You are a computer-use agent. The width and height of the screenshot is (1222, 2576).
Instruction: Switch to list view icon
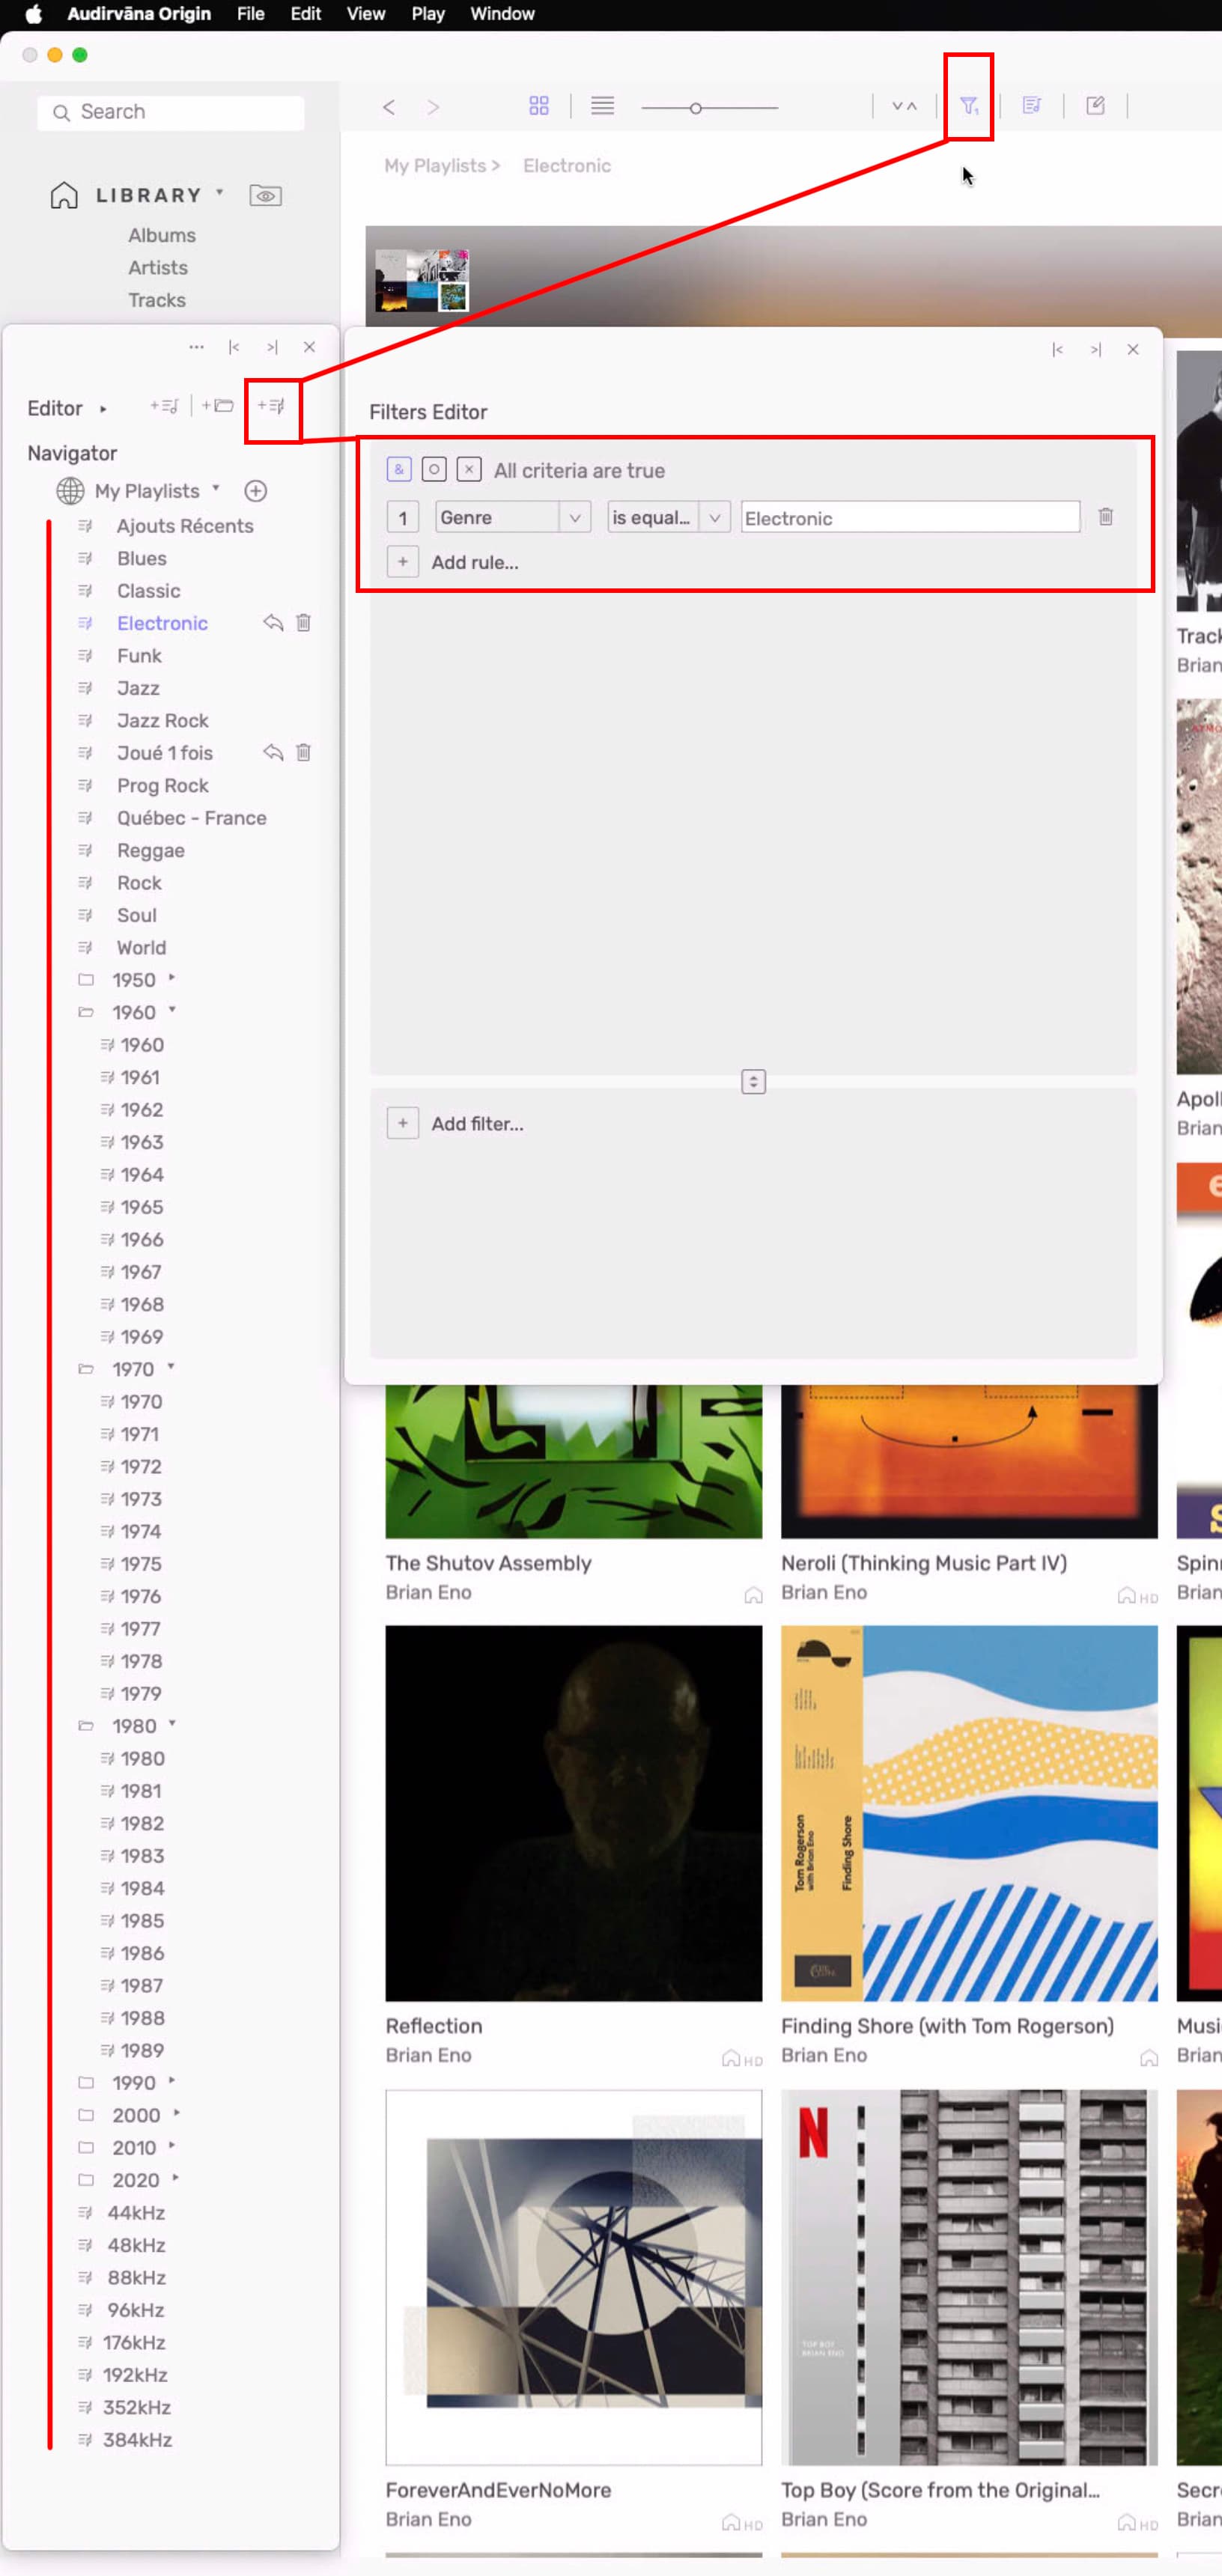(x=602, y=105)
